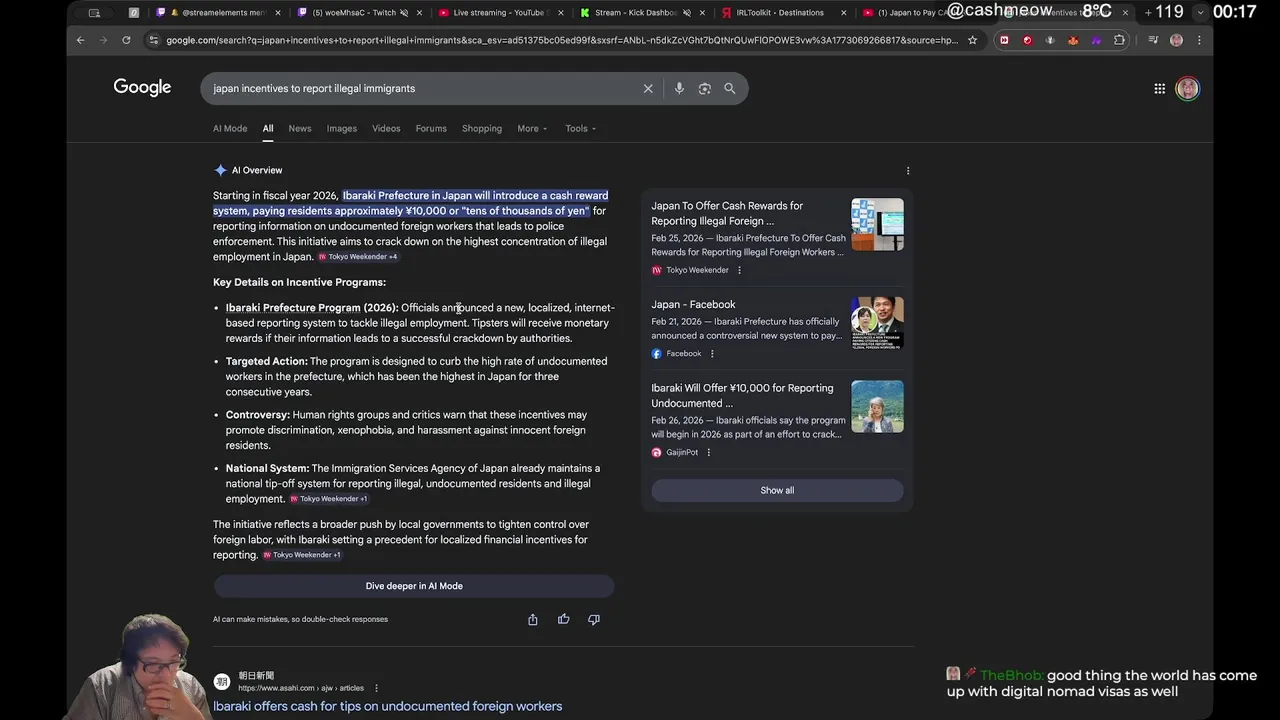1280x720 pixels.
Task: Reload the page
Action: (126, 40)
